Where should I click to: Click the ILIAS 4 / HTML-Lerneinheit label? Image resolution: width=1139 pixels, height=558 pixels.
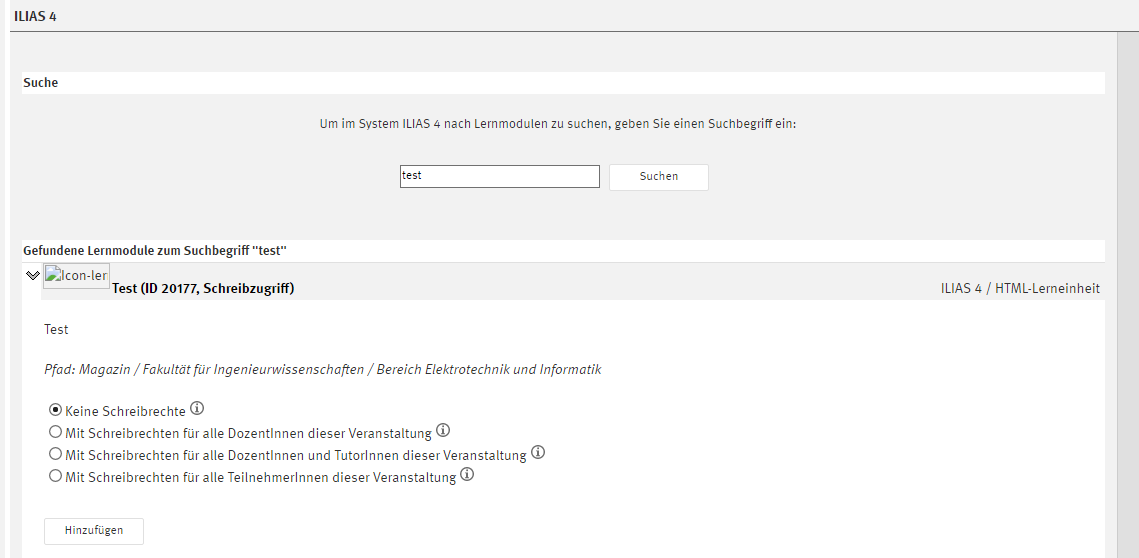(1019, 288)
